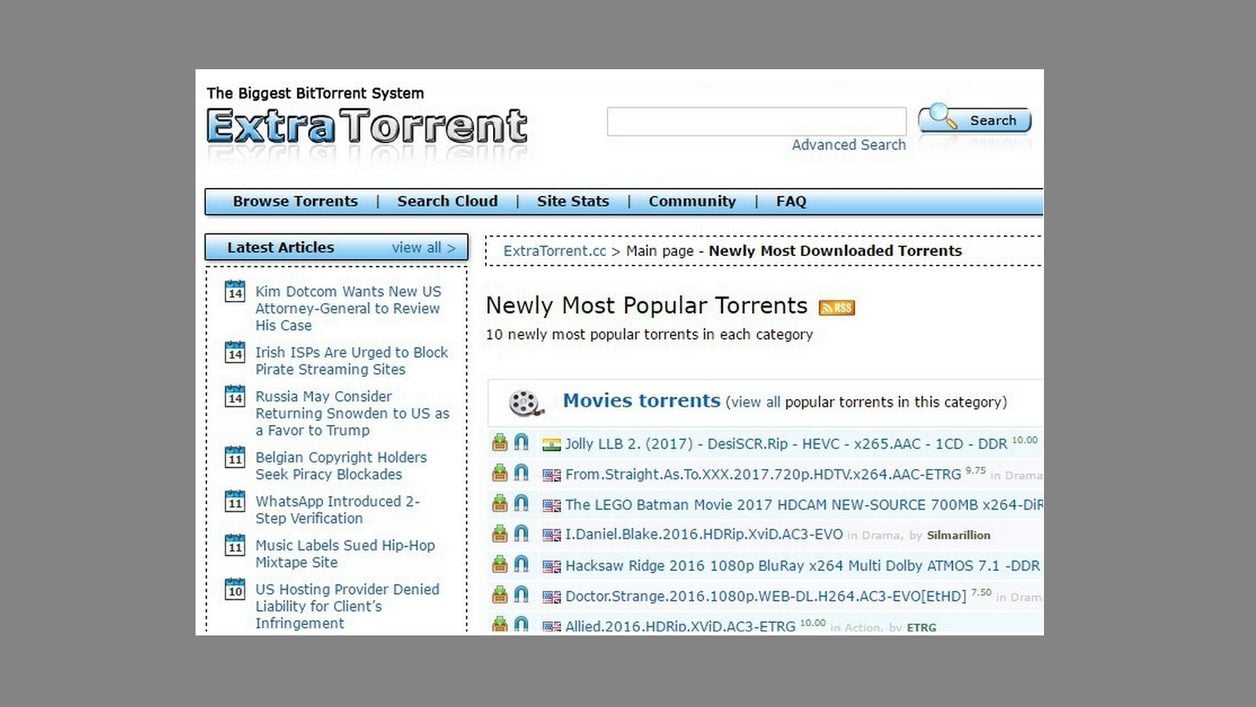
Task: Click the calendar icon beside the WhatsApp article
Action: 235,501
